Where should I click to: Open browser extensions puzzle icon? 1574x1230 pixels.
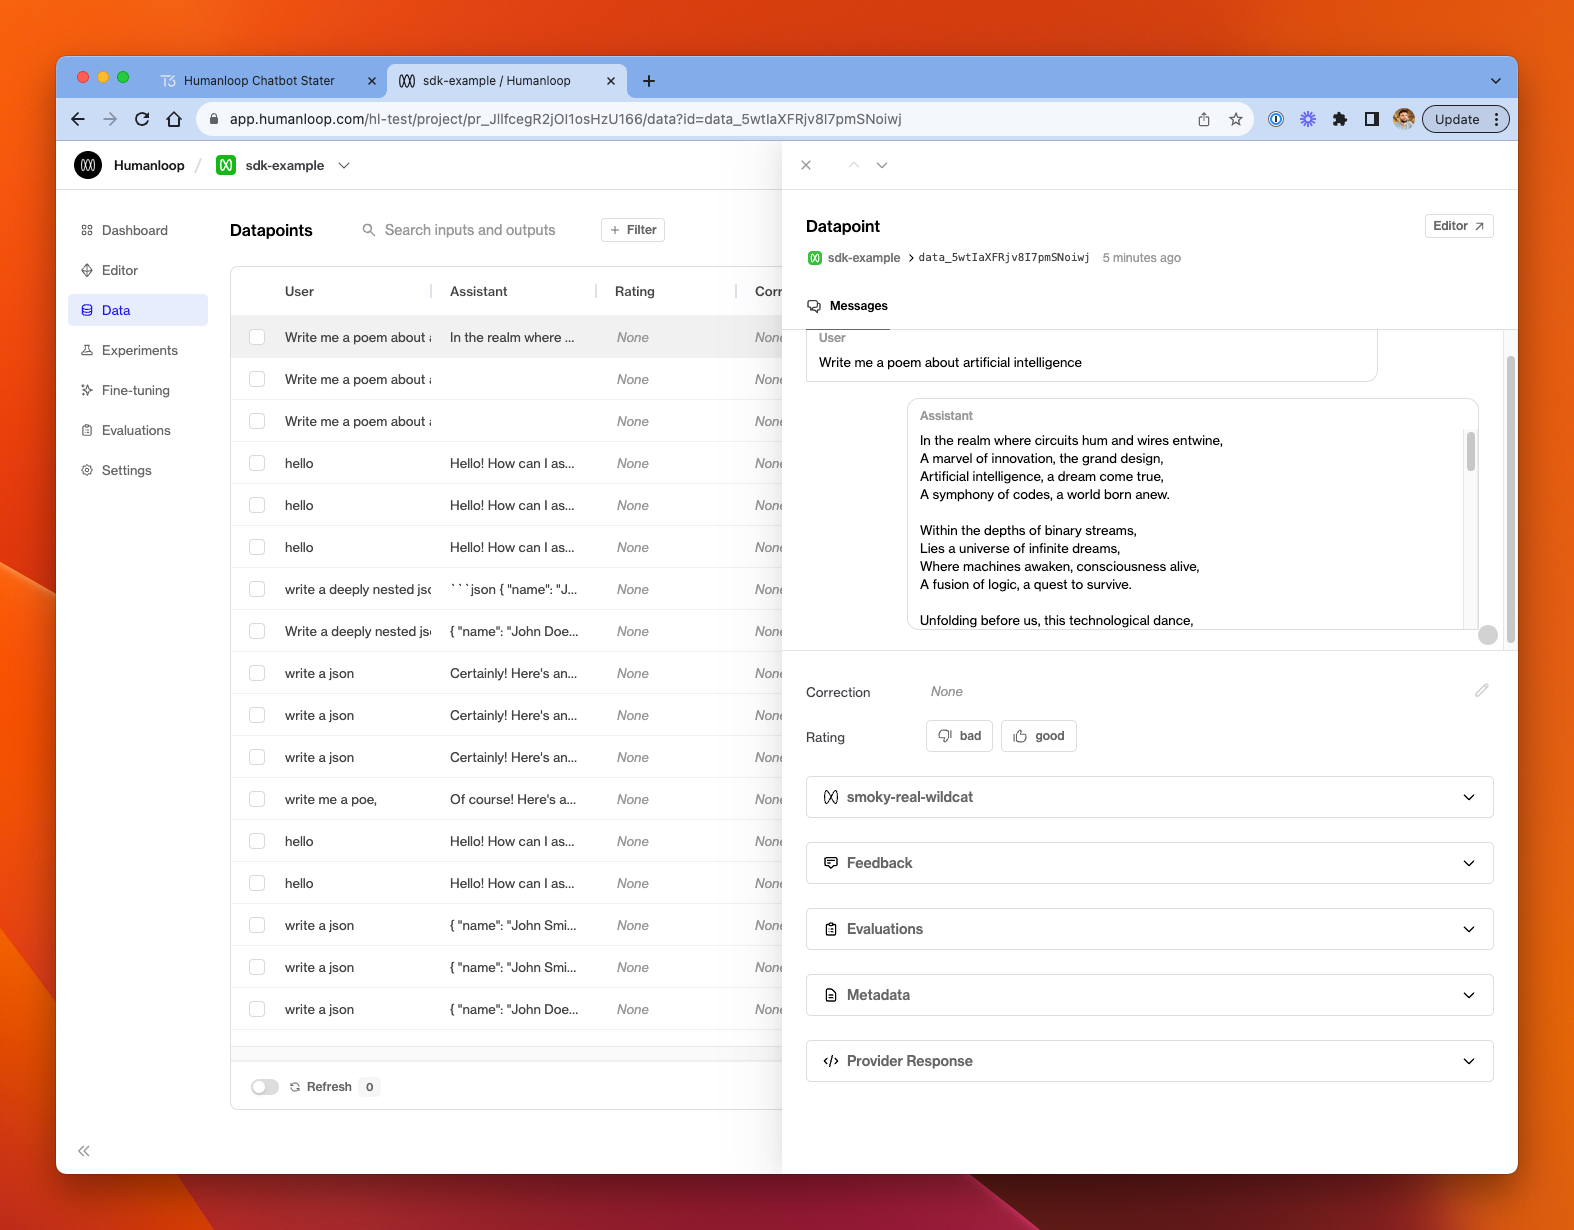(1340, 119)
